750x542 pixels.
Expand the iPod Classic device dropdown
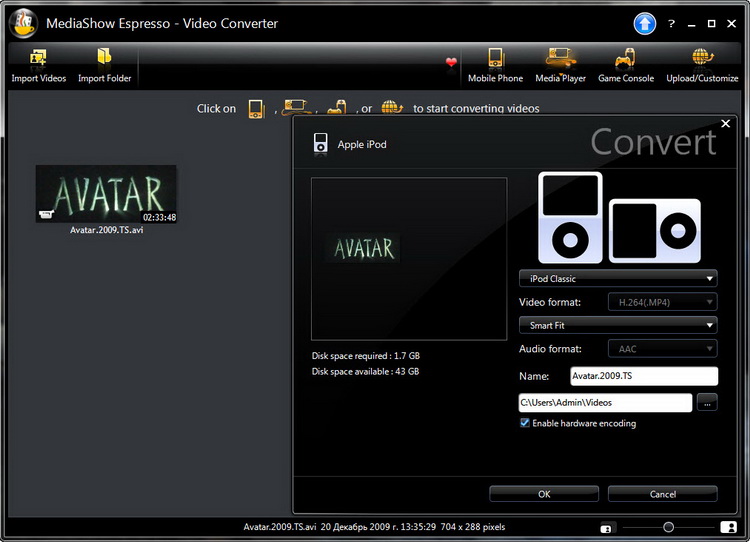pyautogui.click(x=618, y=279)
